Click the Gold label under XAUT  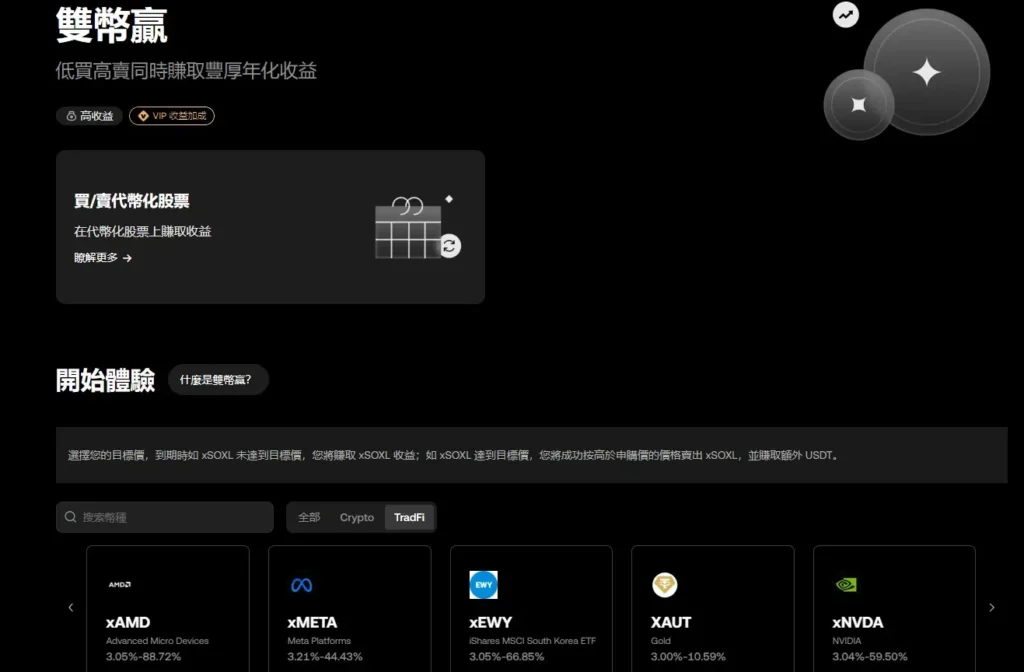(x=660, y=641)
